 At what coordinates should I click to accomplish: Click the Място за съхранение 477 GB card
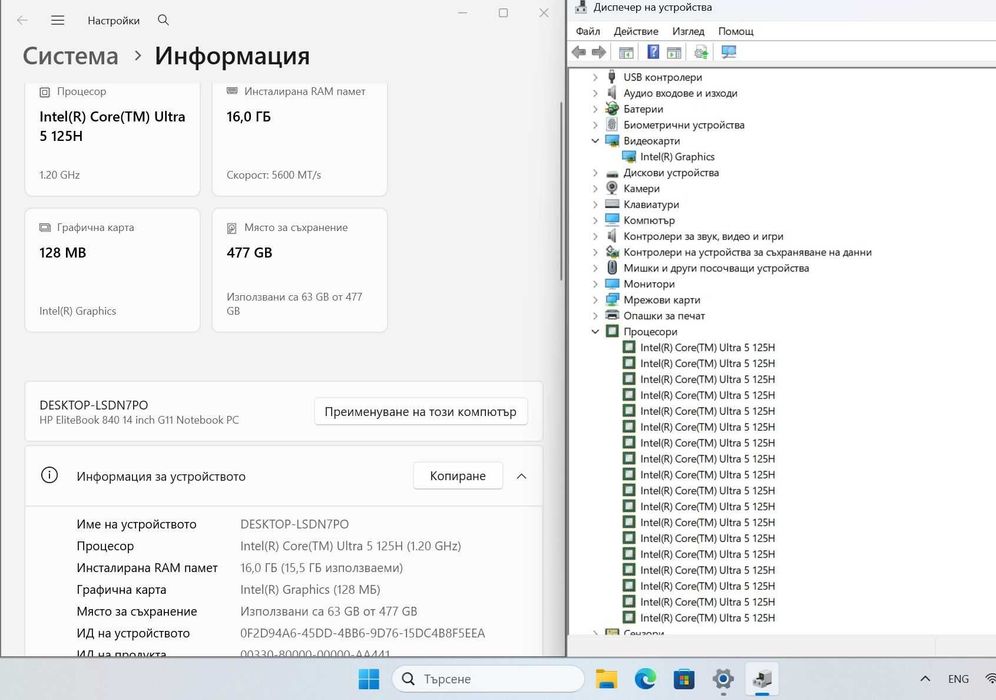point(300,270)
